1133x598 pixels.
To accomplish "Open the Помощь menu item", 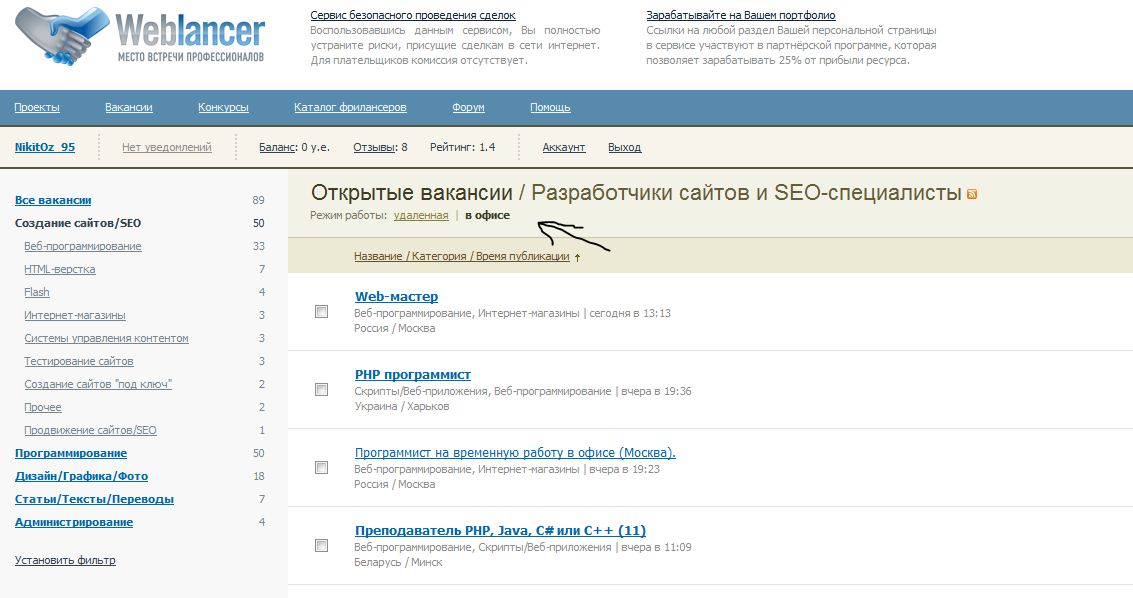I will [550, 107].
